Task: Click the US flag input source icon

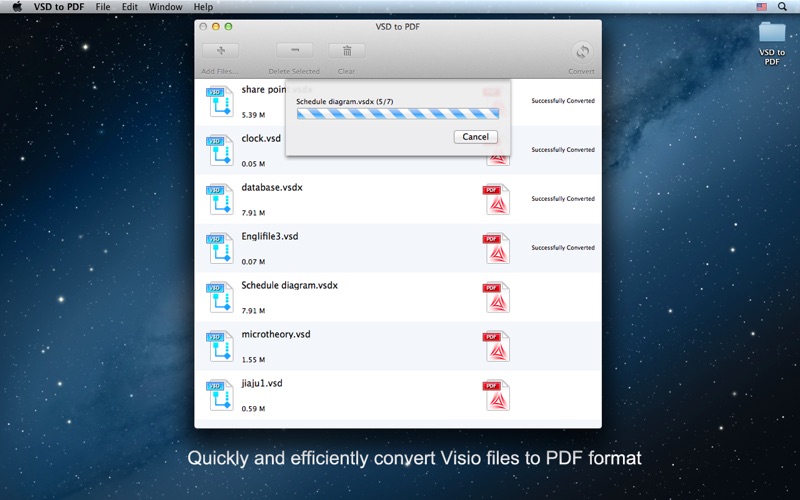Action: point(762,7)
